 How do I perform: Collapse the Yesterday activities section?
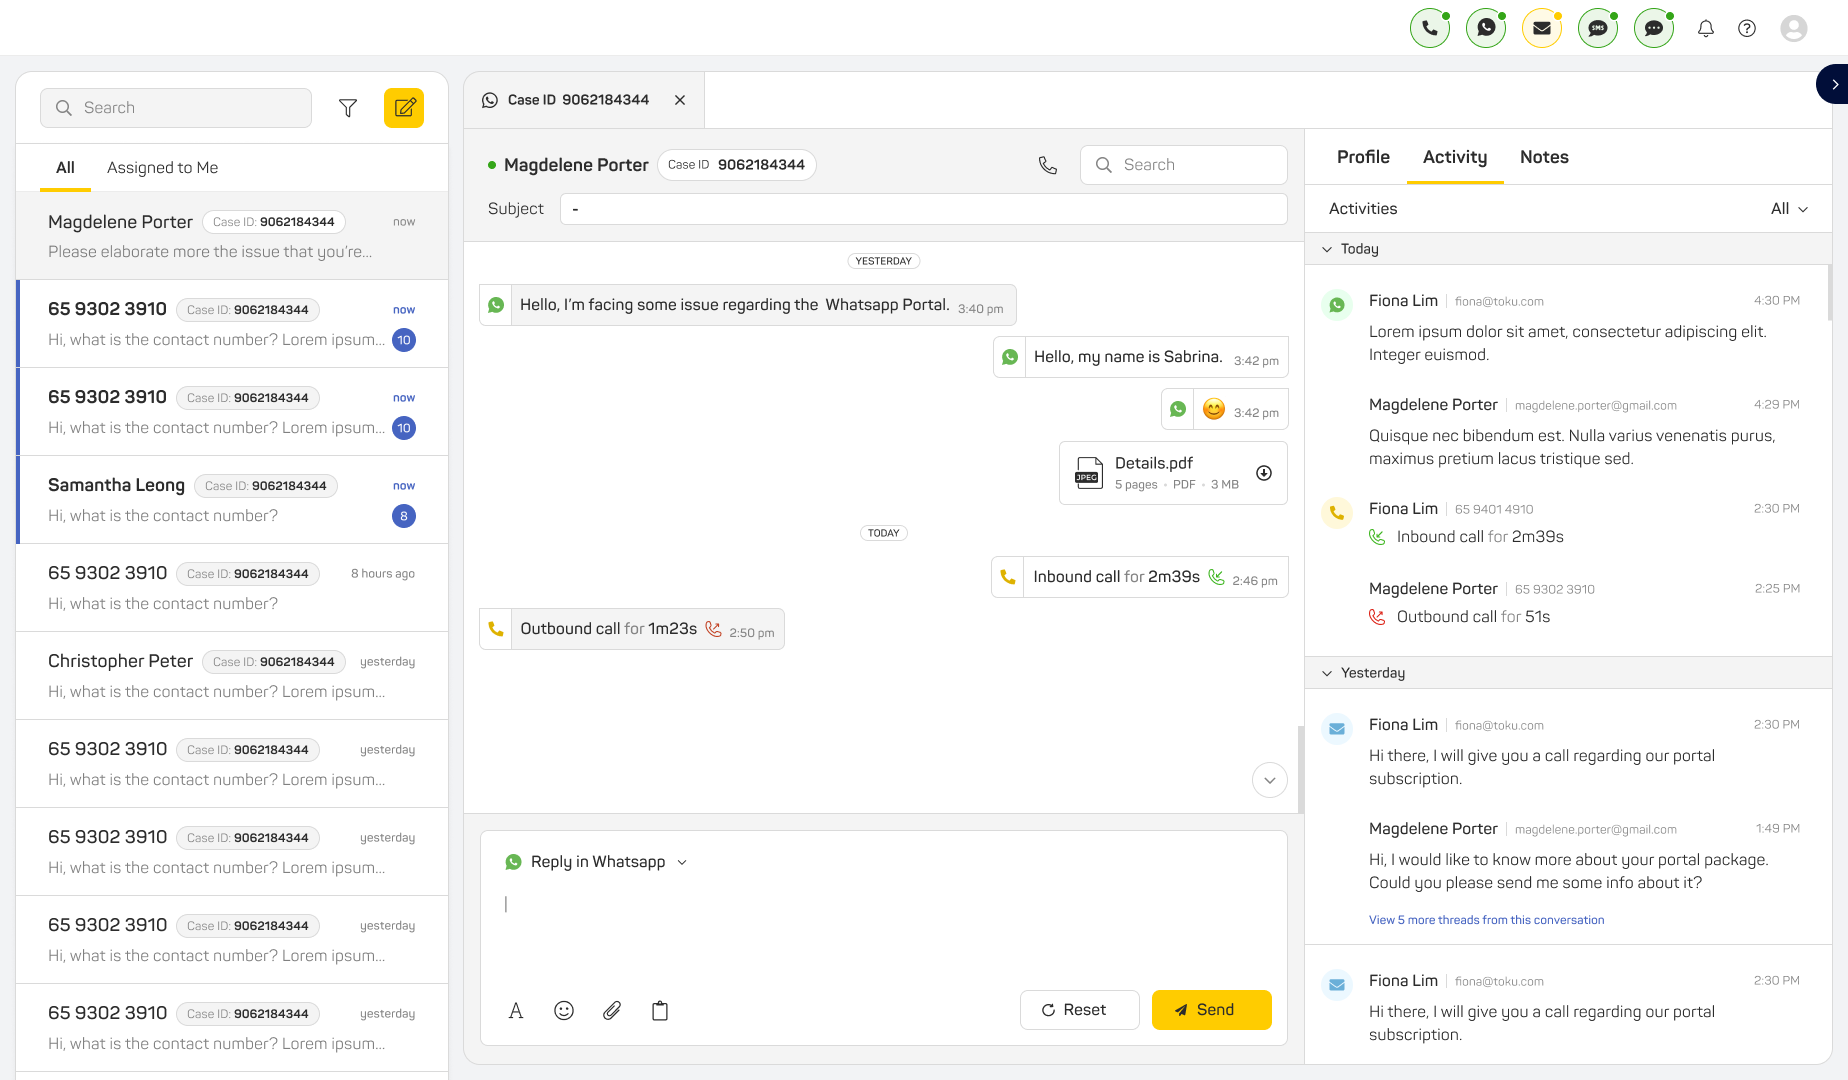[1327, 673]
